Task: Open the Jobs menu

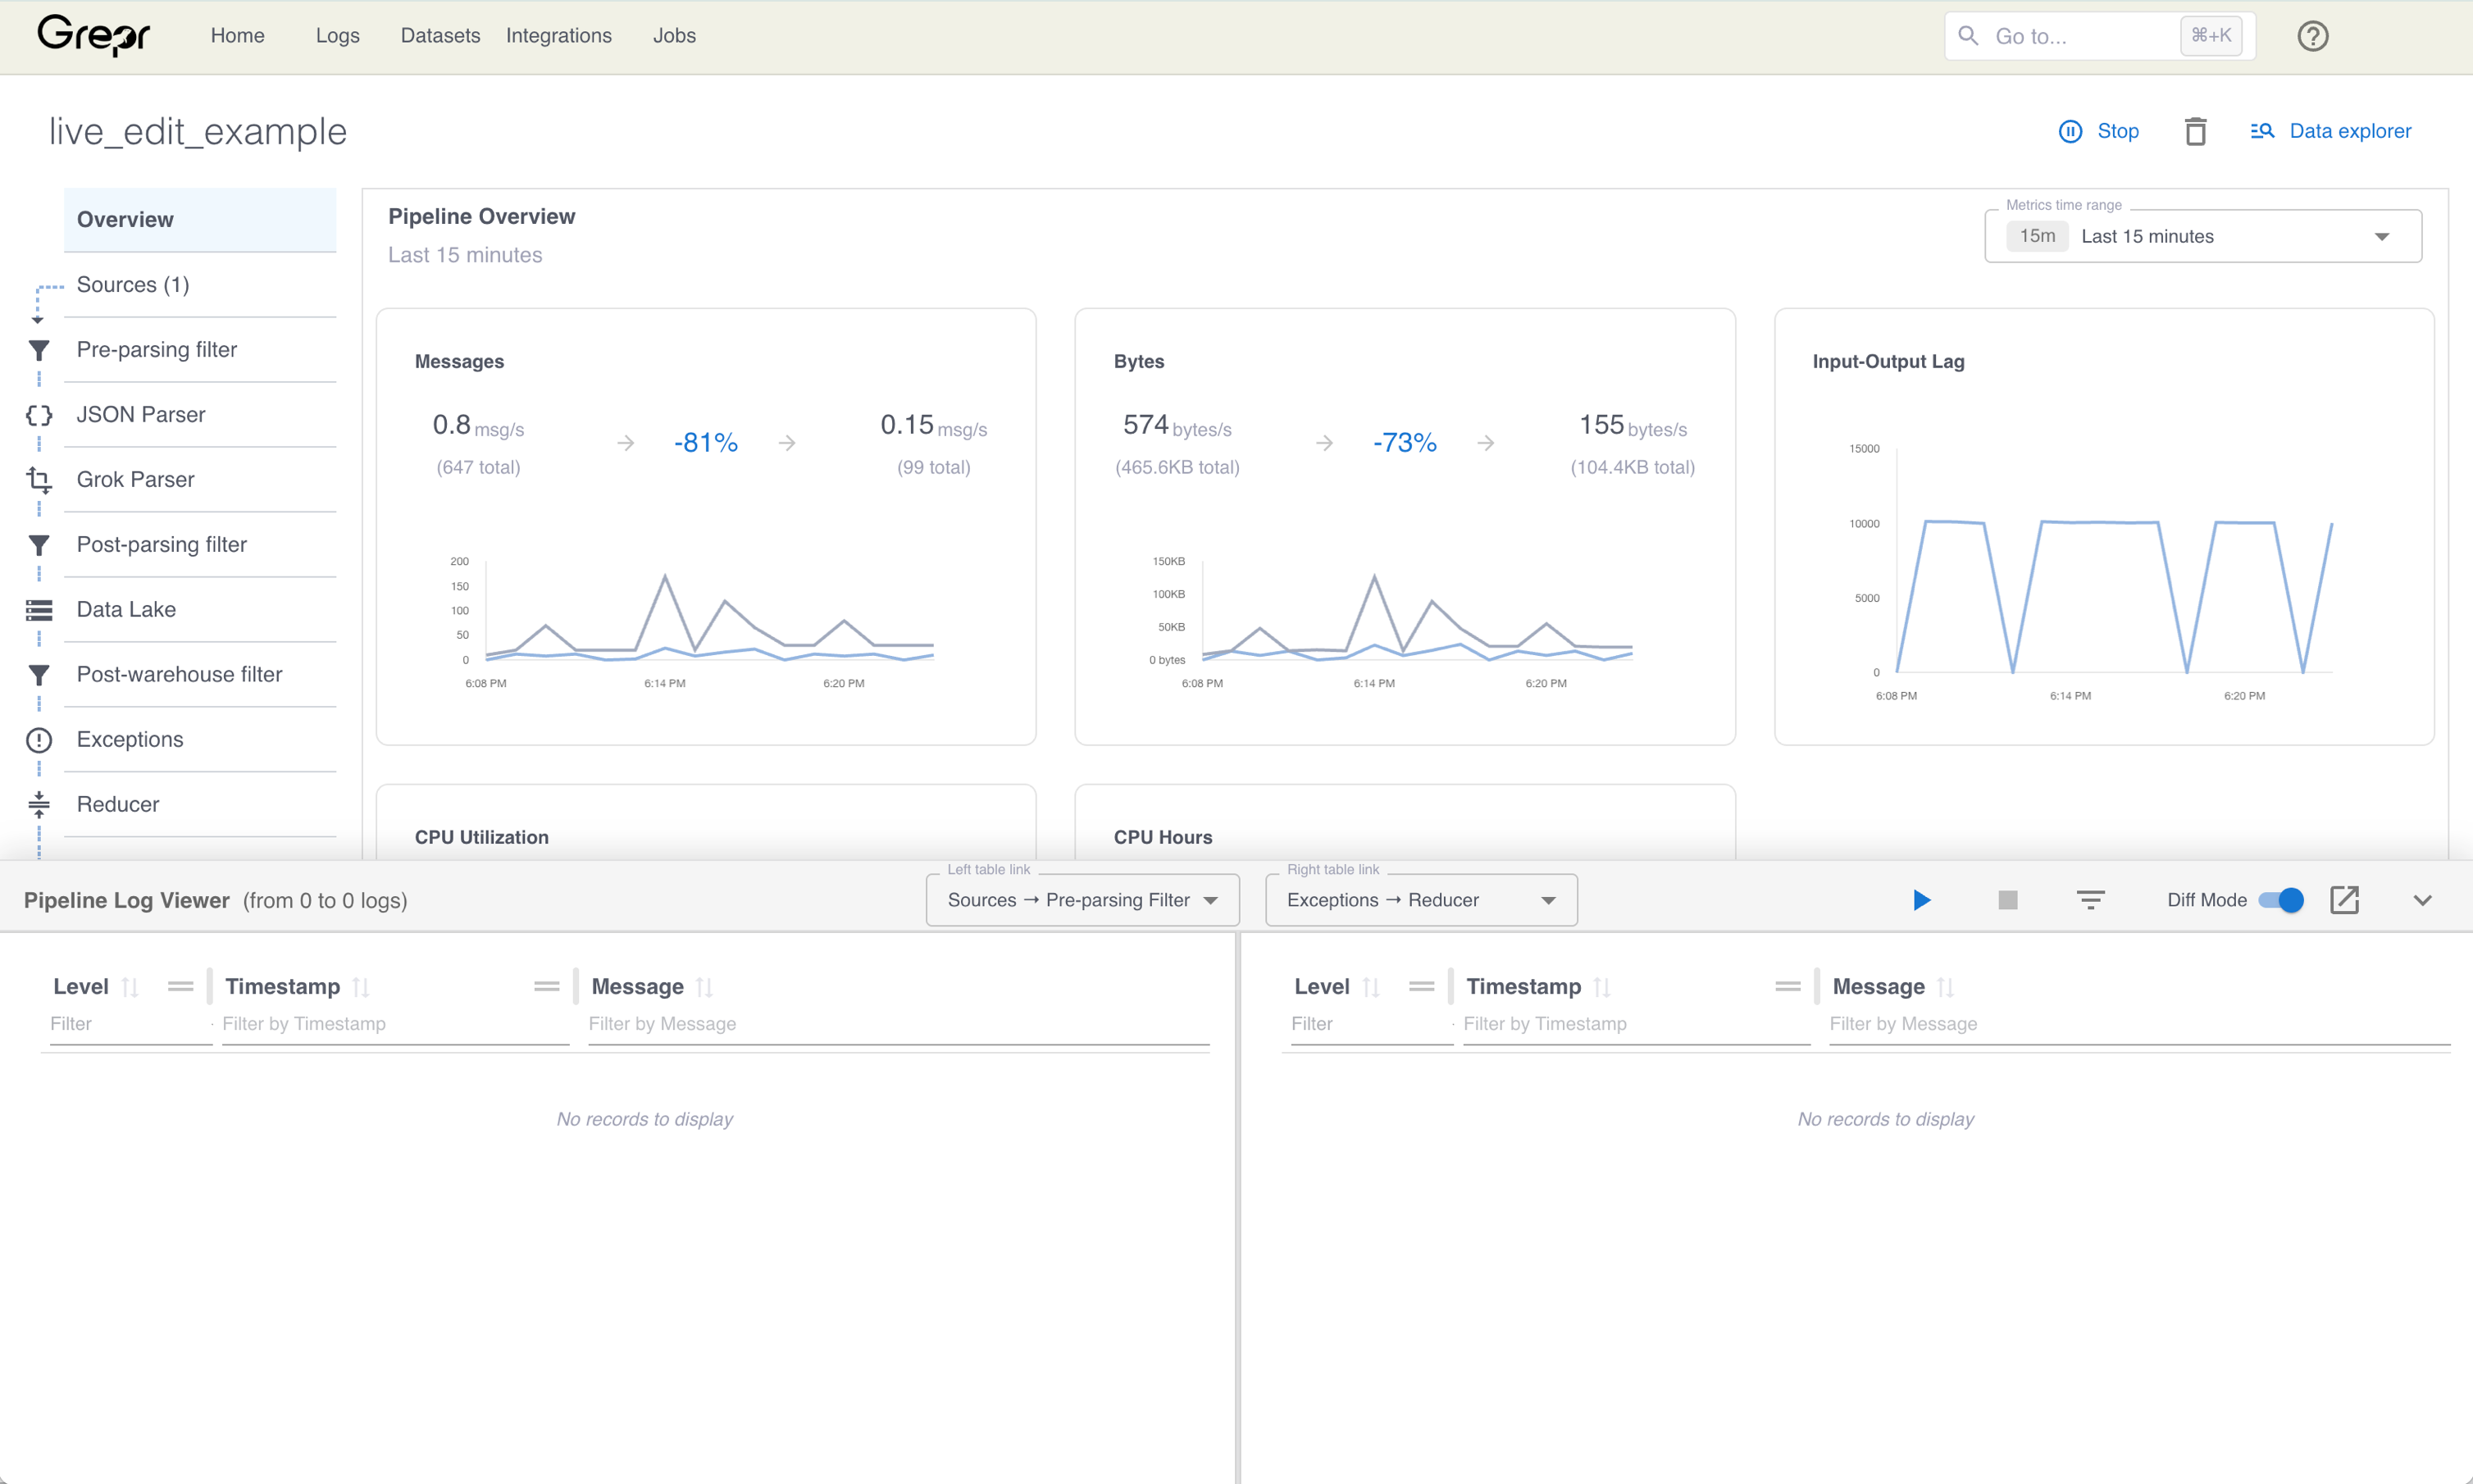Action: click(674, 36)
